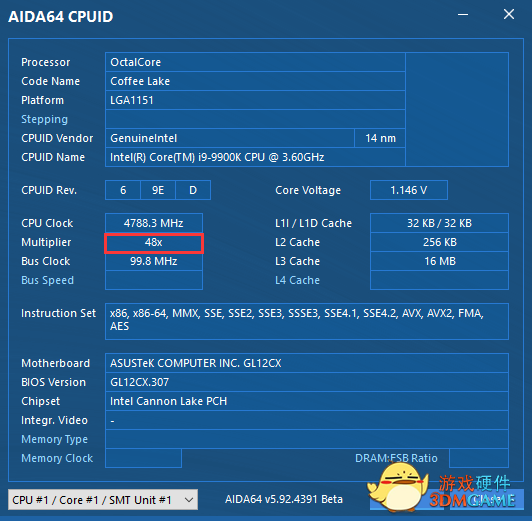Click the Stepping label

(44, 119)
